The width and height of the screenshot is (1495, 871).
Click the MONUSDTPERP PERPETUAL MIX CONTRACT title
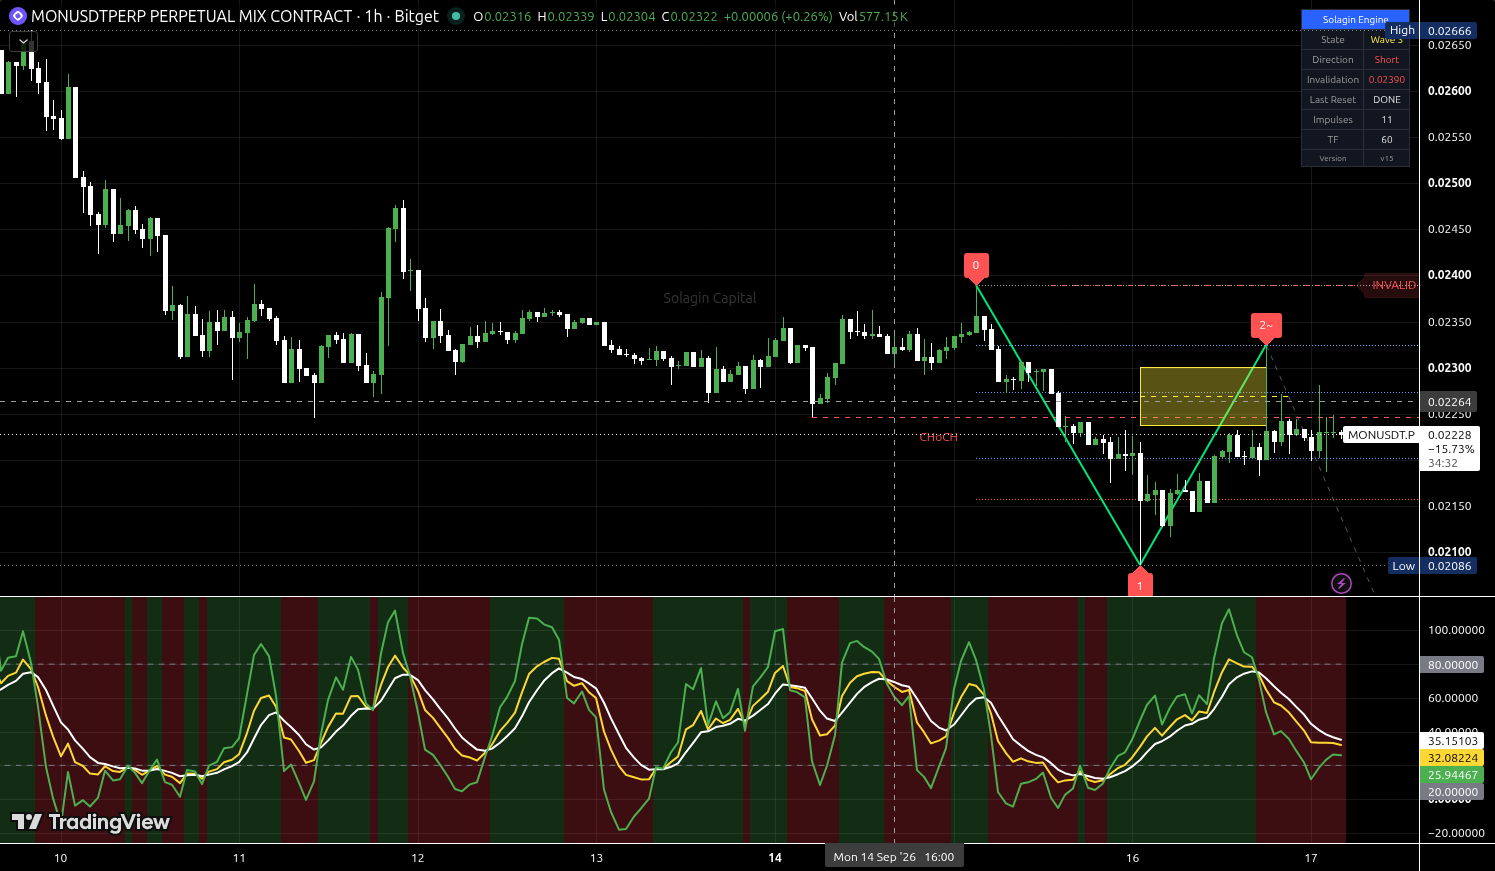192,16
